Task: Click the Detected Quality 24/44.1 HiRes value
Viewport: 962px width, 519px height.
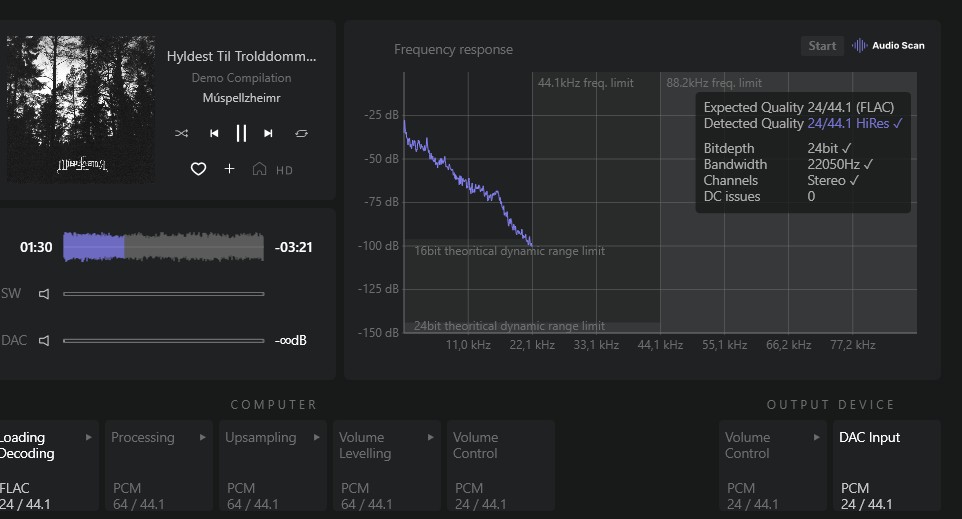Action: 855,123
